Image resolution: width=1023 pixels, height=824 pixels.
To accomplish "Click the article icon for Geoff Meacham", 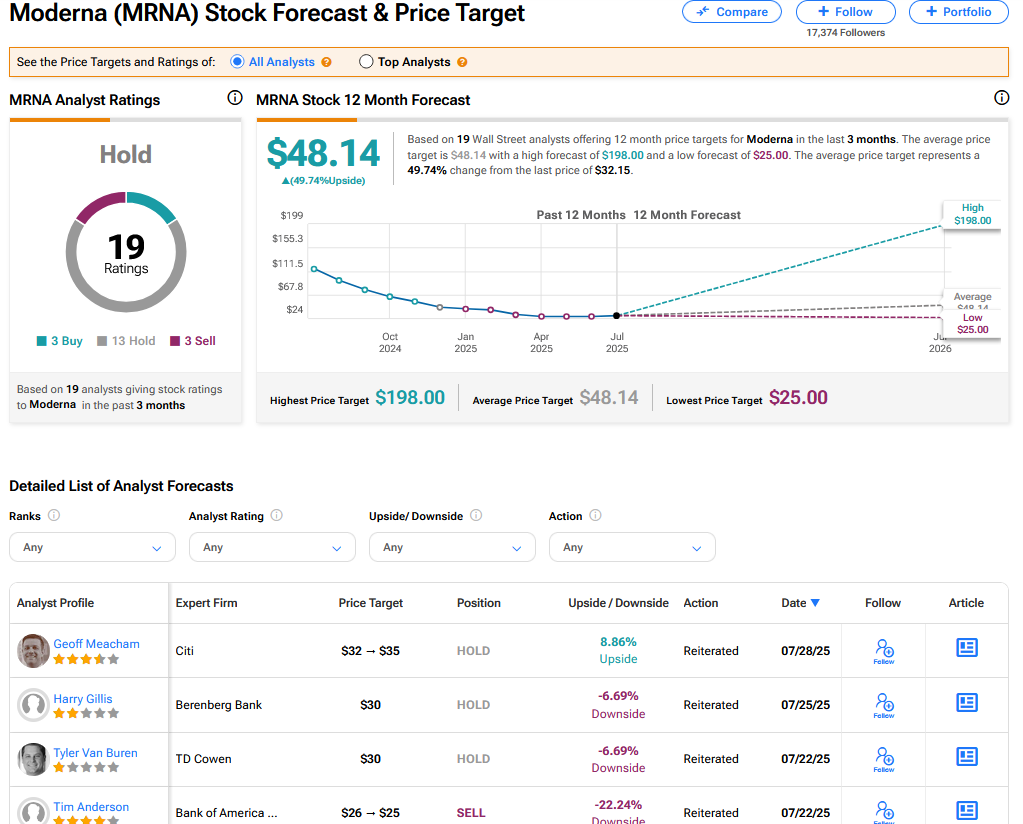I will (x=966, y=649).
